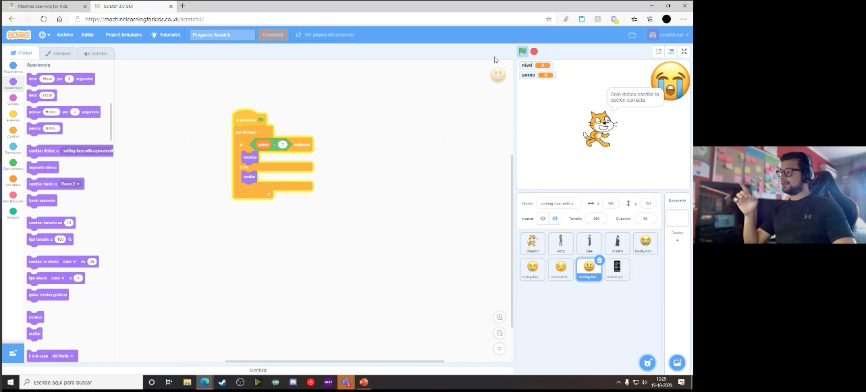Screen dimensions: 866x392
Task: Open layer dropdown in ir a capa block
Action: [x=62, y=356]
